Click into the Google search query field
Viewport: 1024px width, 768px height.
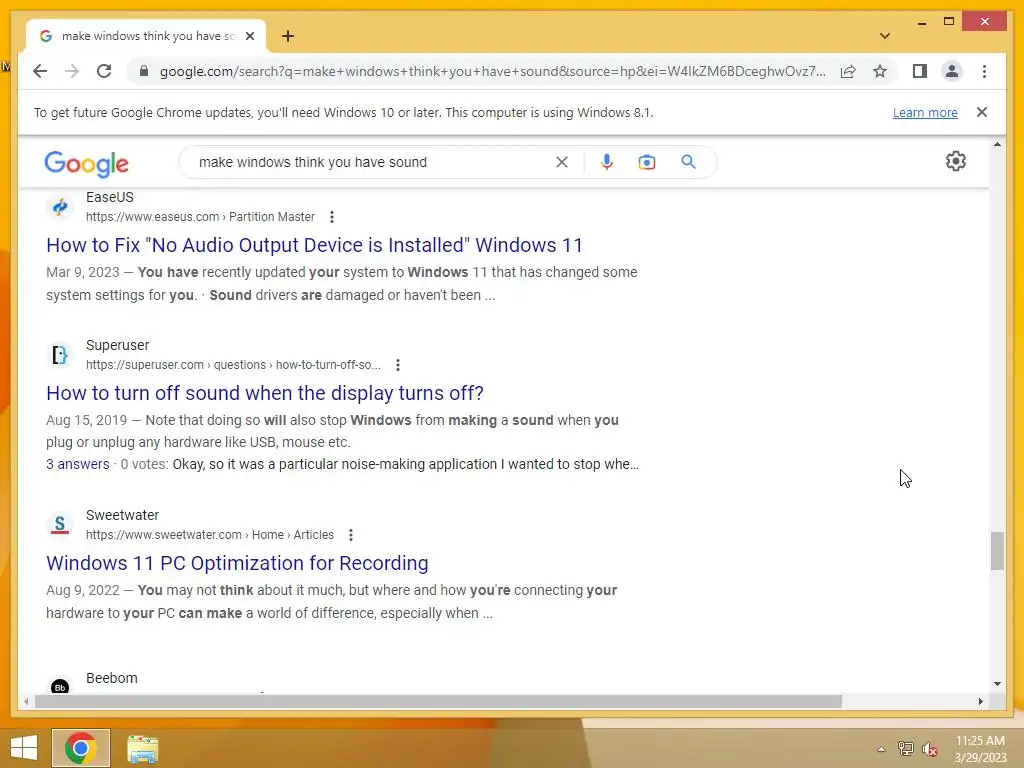click(x=372, y=162)
